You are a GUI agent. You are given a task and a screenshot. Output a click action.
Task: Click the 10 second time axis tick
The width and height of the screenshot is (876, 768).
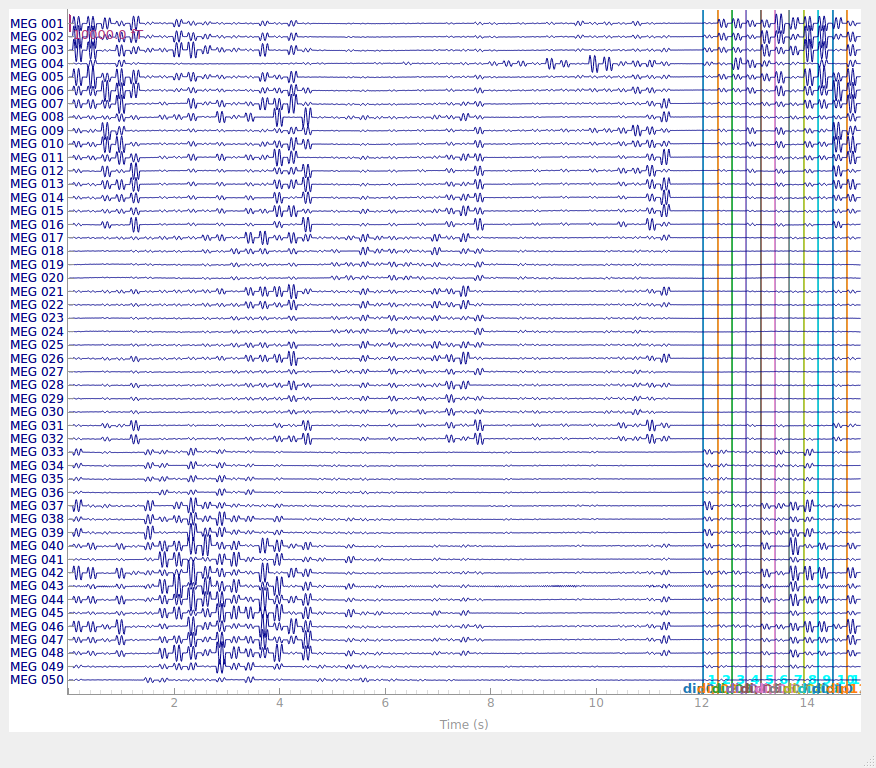click(x=596, y=703)
